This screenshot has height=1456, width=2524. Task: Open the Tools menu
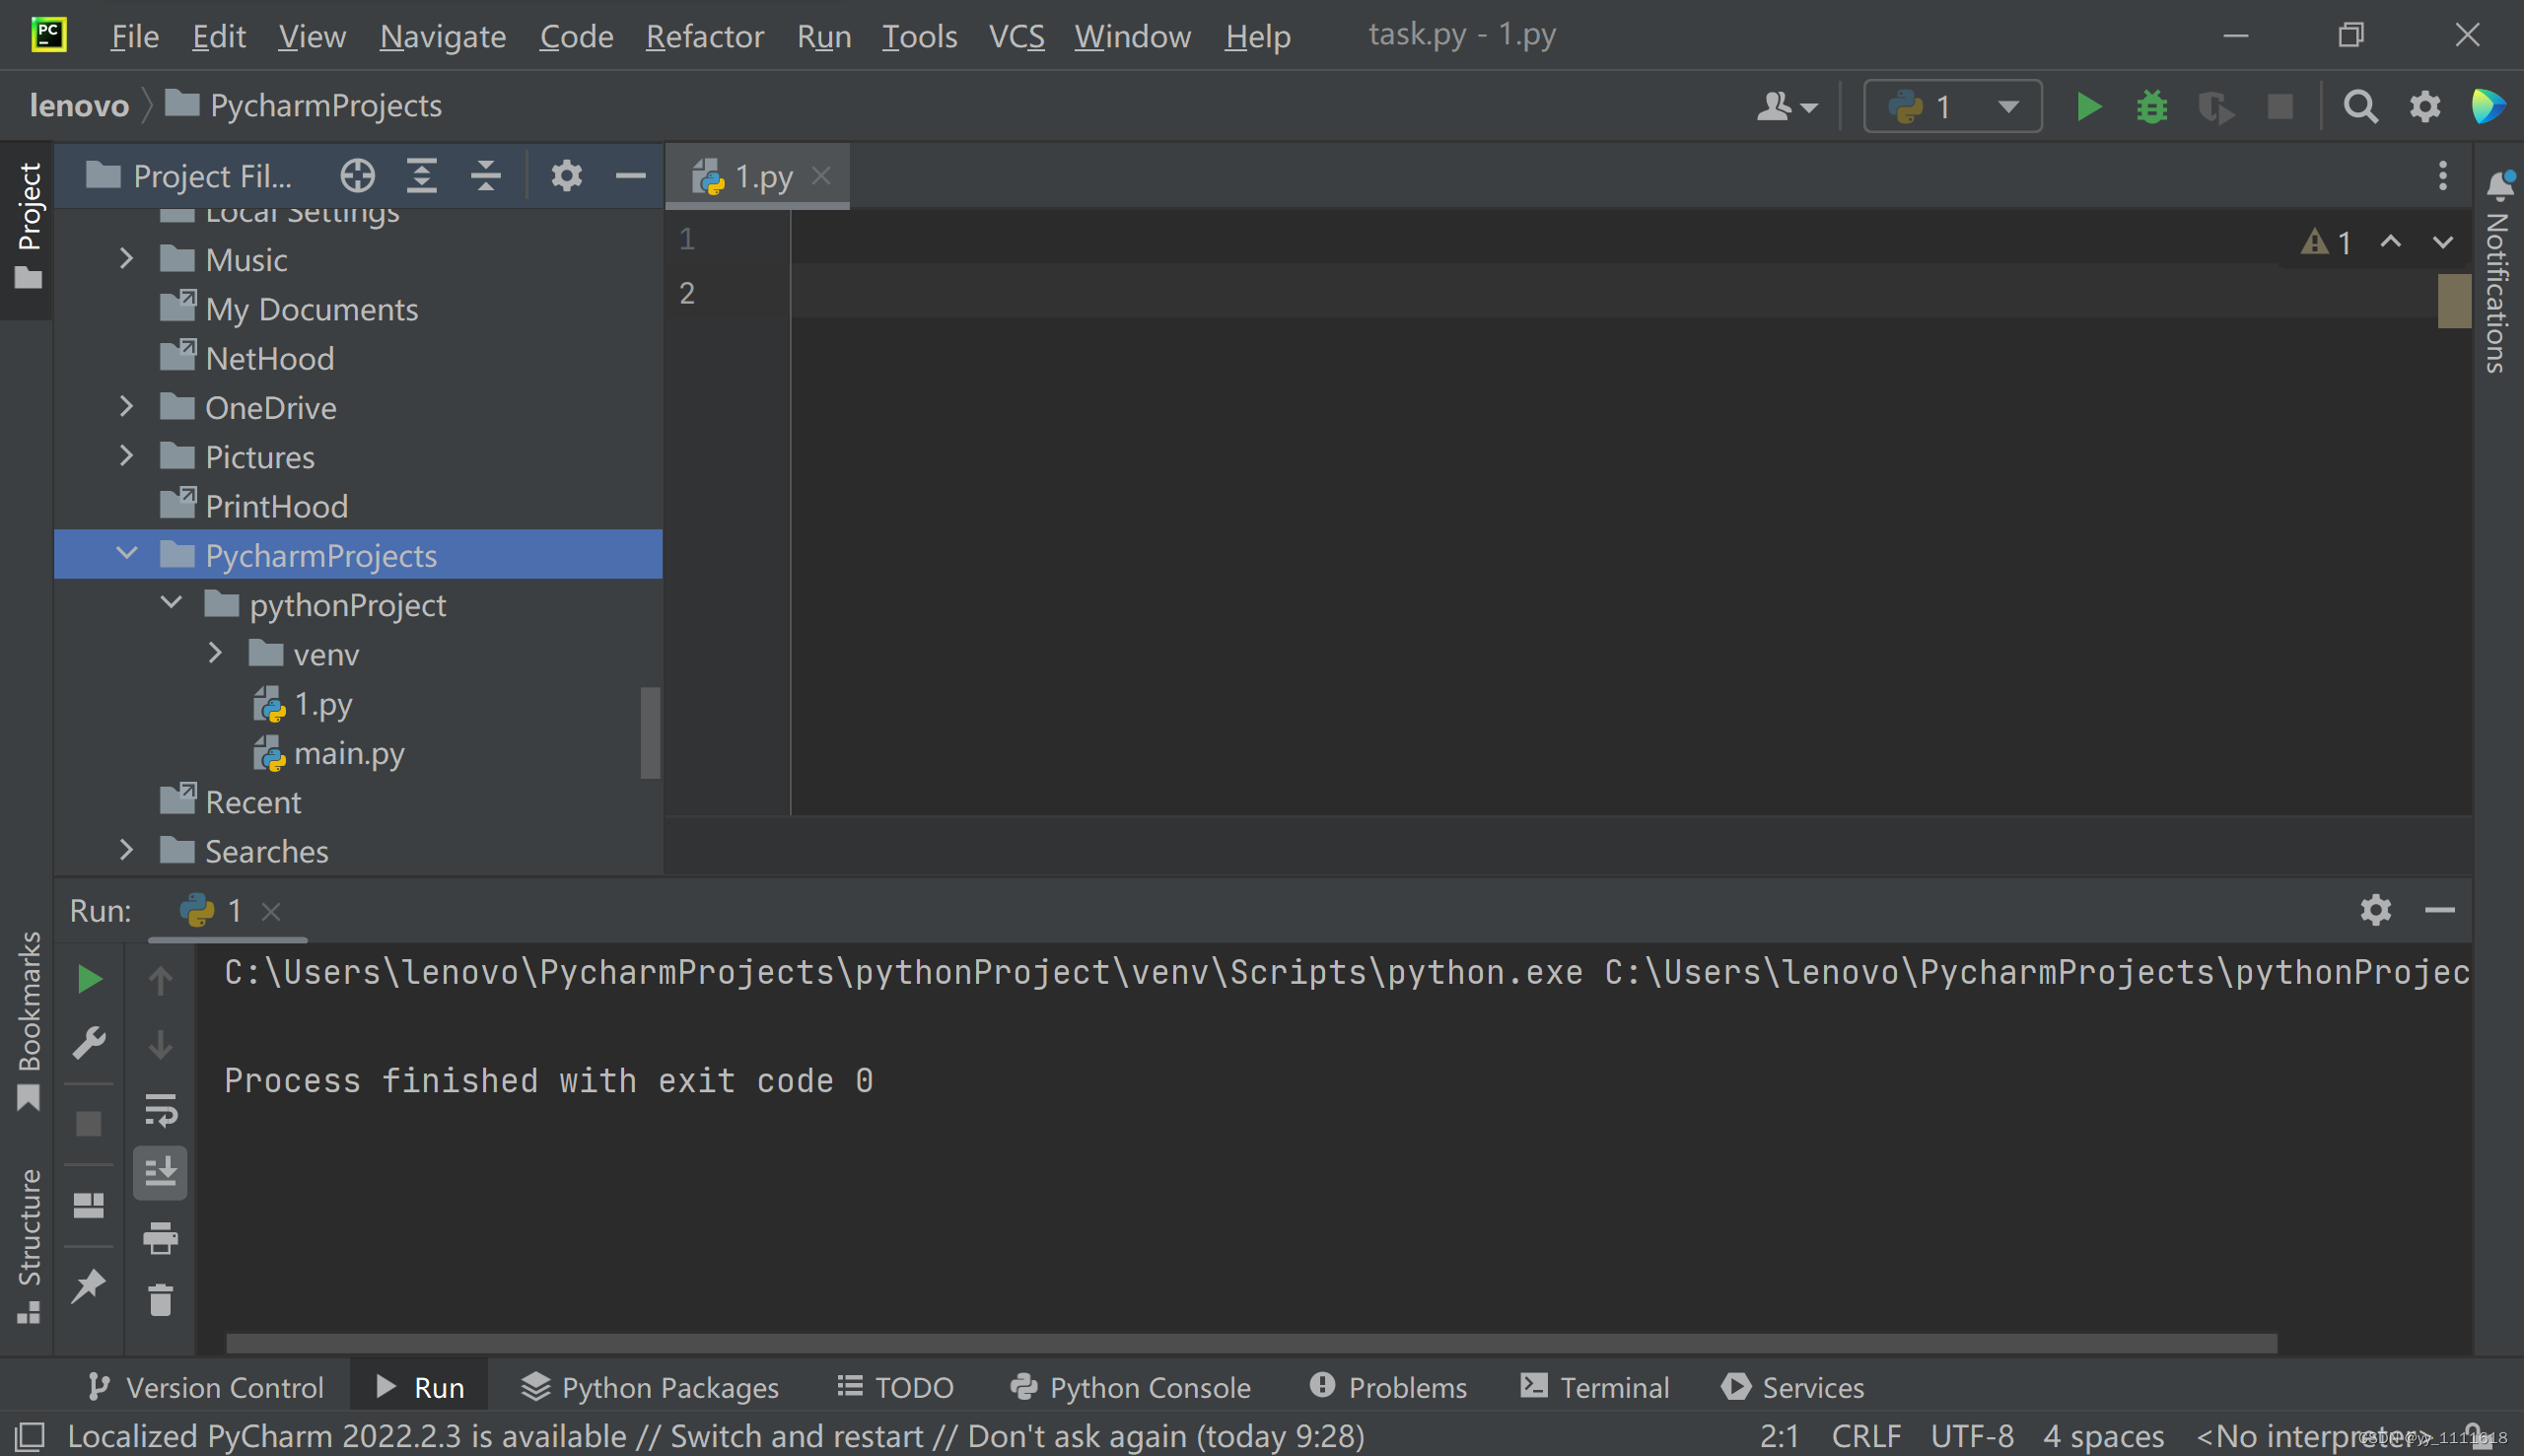point(919,36)
